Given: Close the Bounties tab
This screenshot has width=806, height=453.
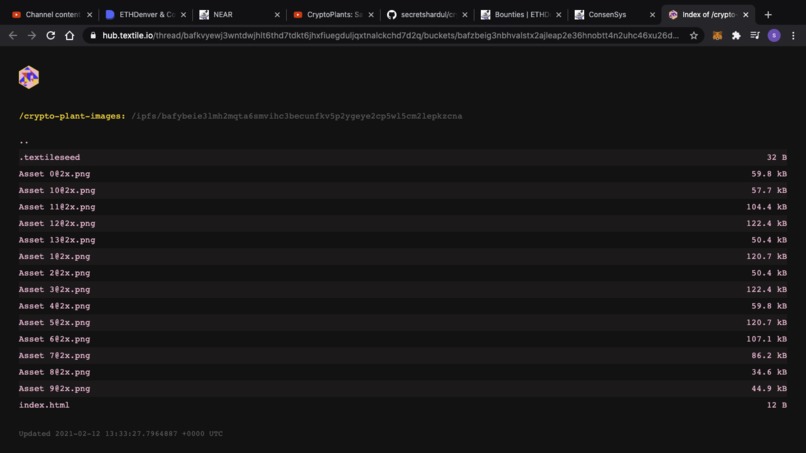Looking at the screenshot, I should point(559,15).
